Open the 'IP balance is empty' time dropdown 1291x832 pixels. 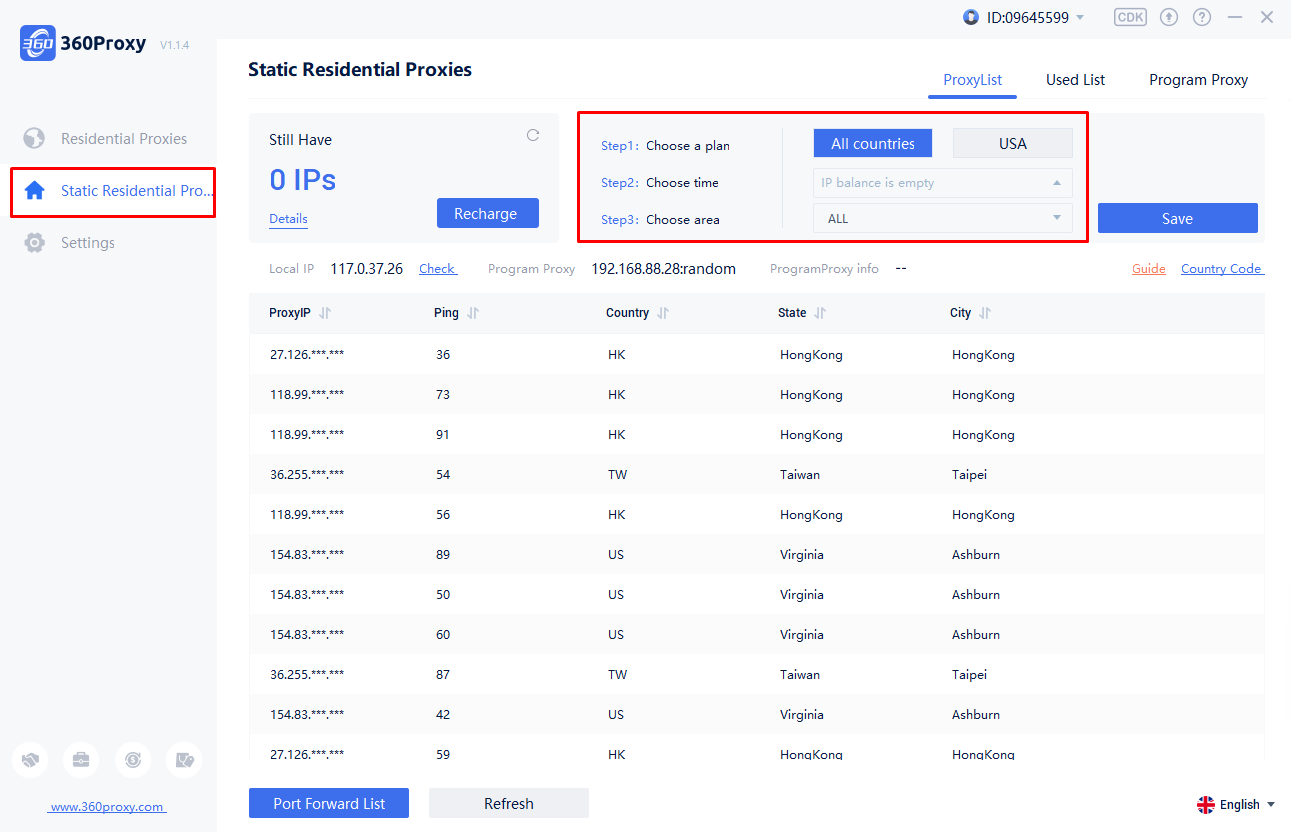(x=943, y=183)
